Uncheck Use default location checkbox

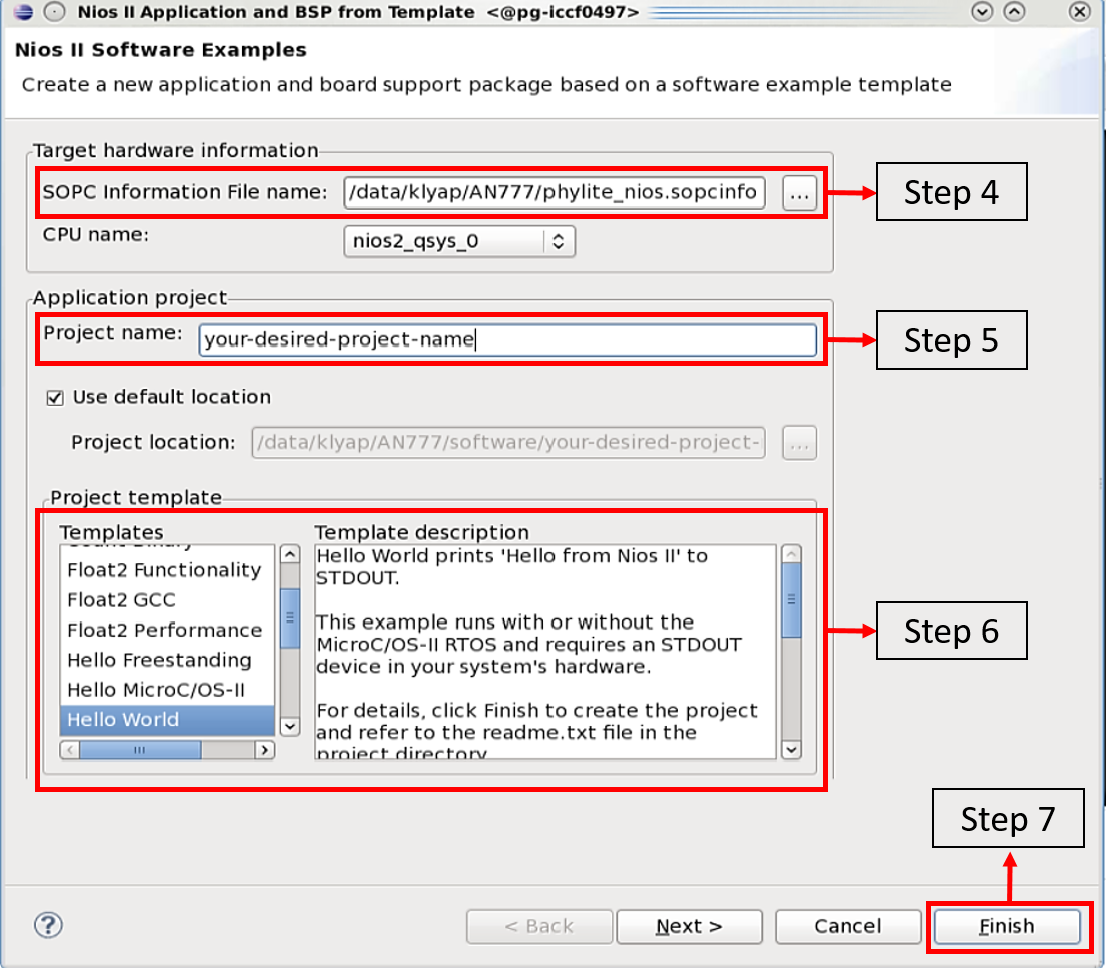(x=55, y=398)
